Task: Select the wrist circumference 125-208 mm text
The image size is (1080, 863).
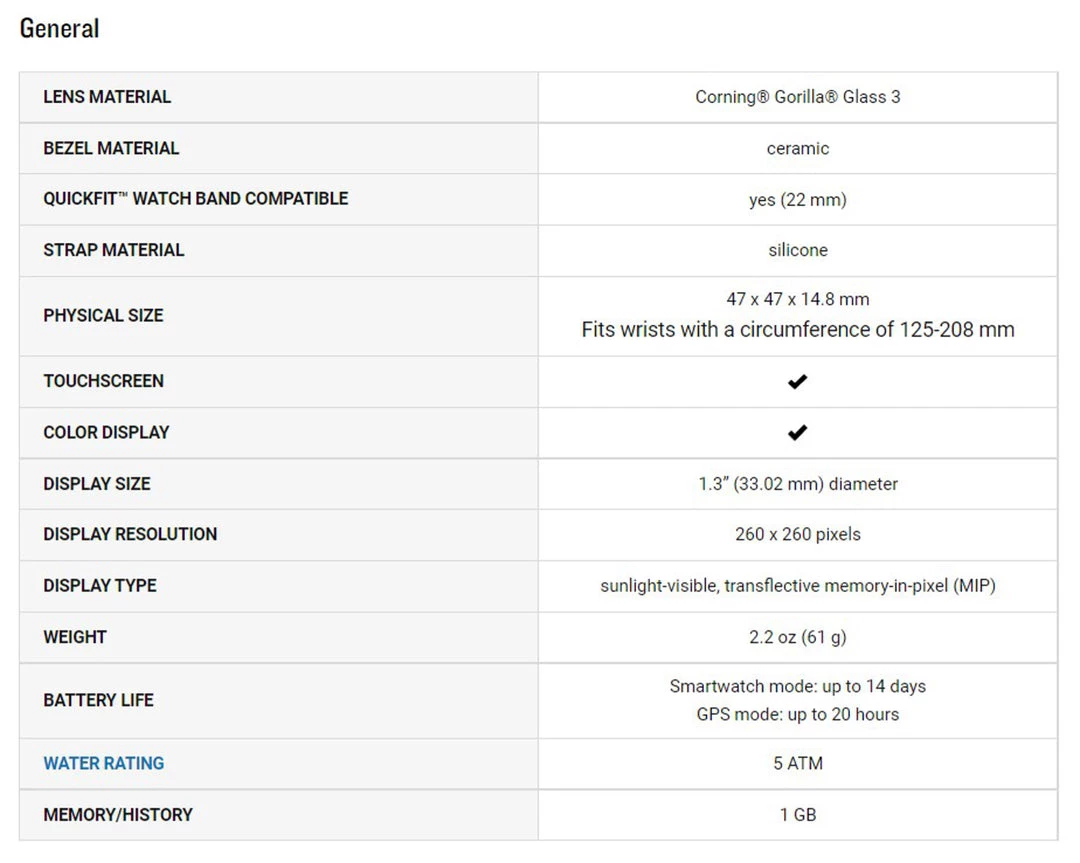Action: coord(797,329)
